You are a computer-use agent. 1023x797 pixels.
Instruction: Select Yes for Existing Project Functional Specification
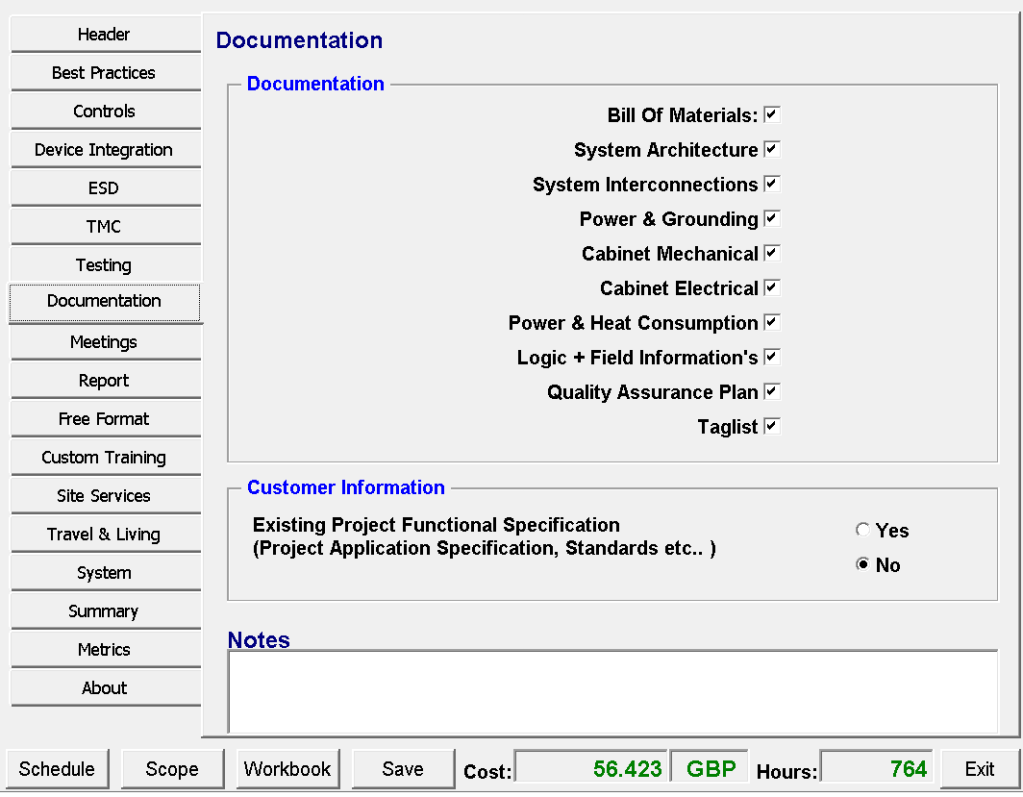(863, 531)
